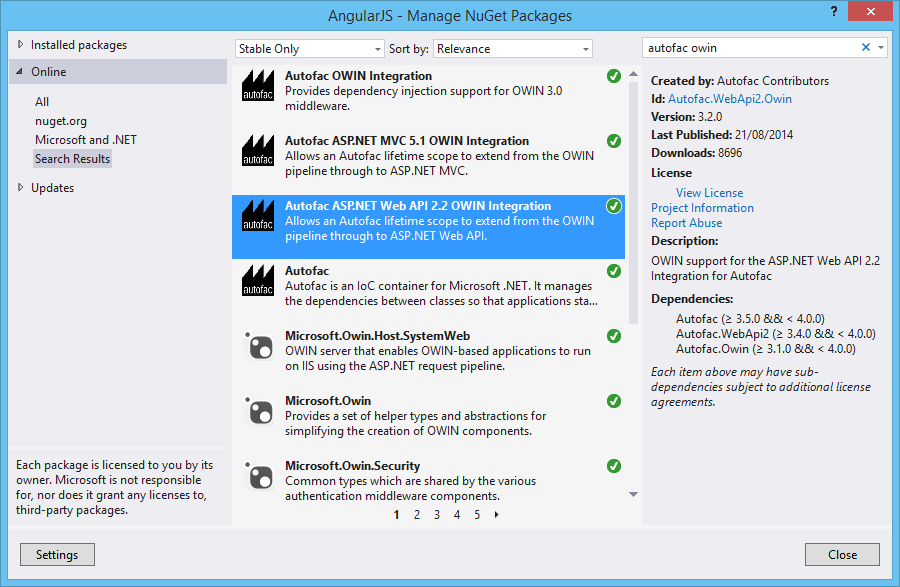Select the Microsoft.Owin.Host.SystemWeb package title
This screenshot has width=900, height=587.
tap(378, 336)
